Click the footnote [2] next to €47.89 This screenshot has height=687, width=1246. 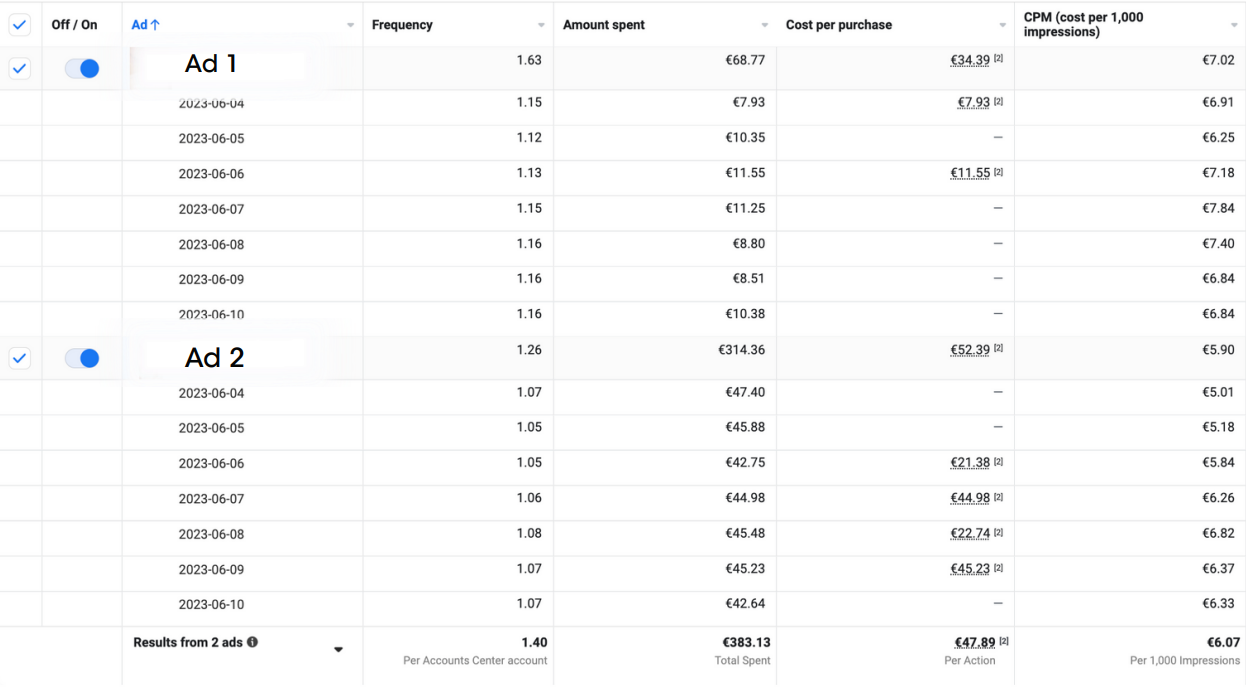[x=1004, y=641]
